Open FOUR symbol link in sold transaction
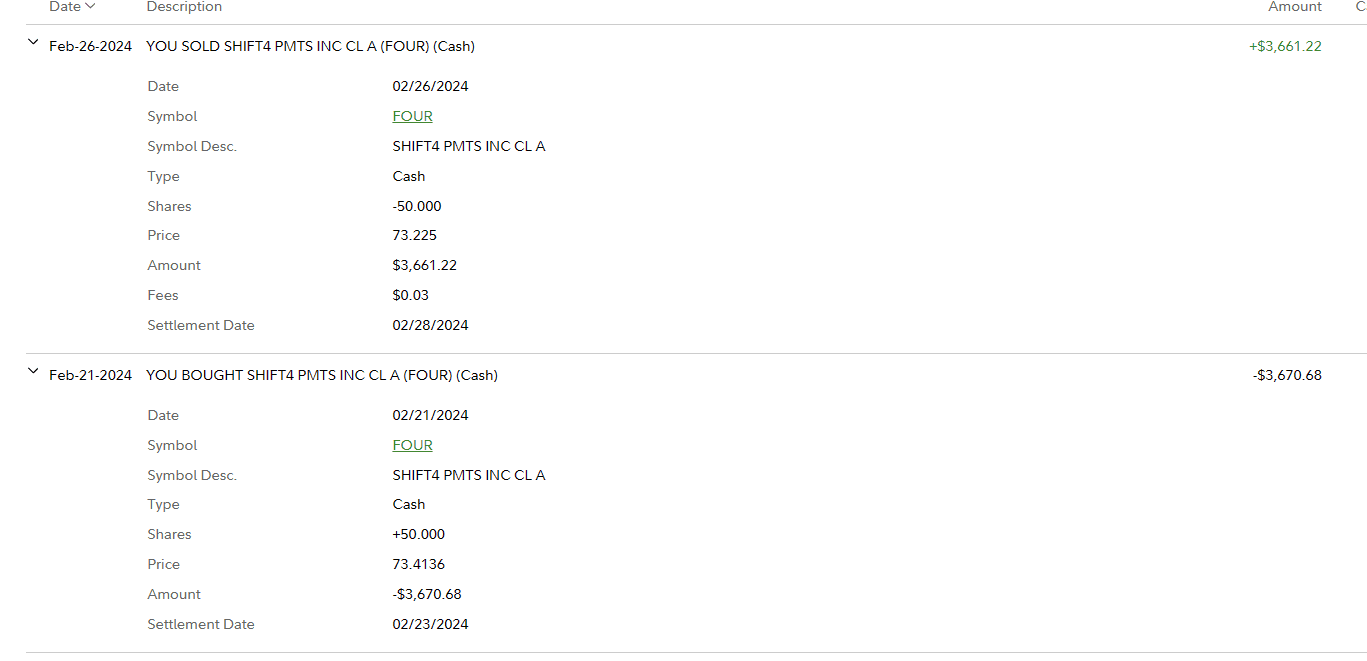Viewport: 1367px width, 661px height. tap(412, 116)
